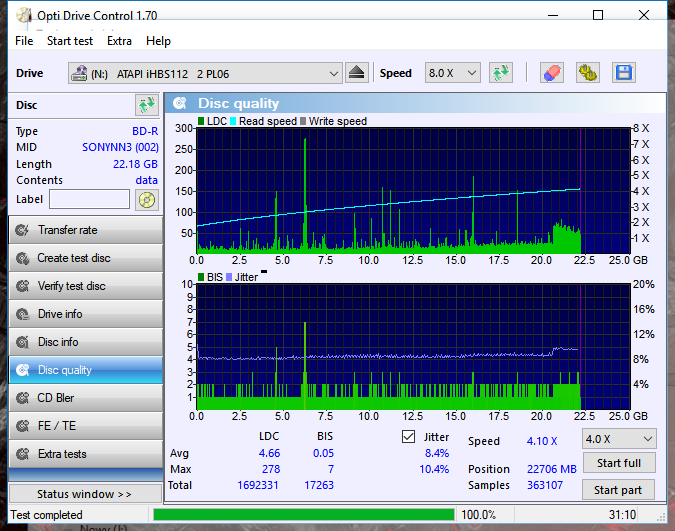The width and height of the screenshot is (675, 531).
Task: Toggle the Jitter checkbox
Action: click(x=408, y=437)
